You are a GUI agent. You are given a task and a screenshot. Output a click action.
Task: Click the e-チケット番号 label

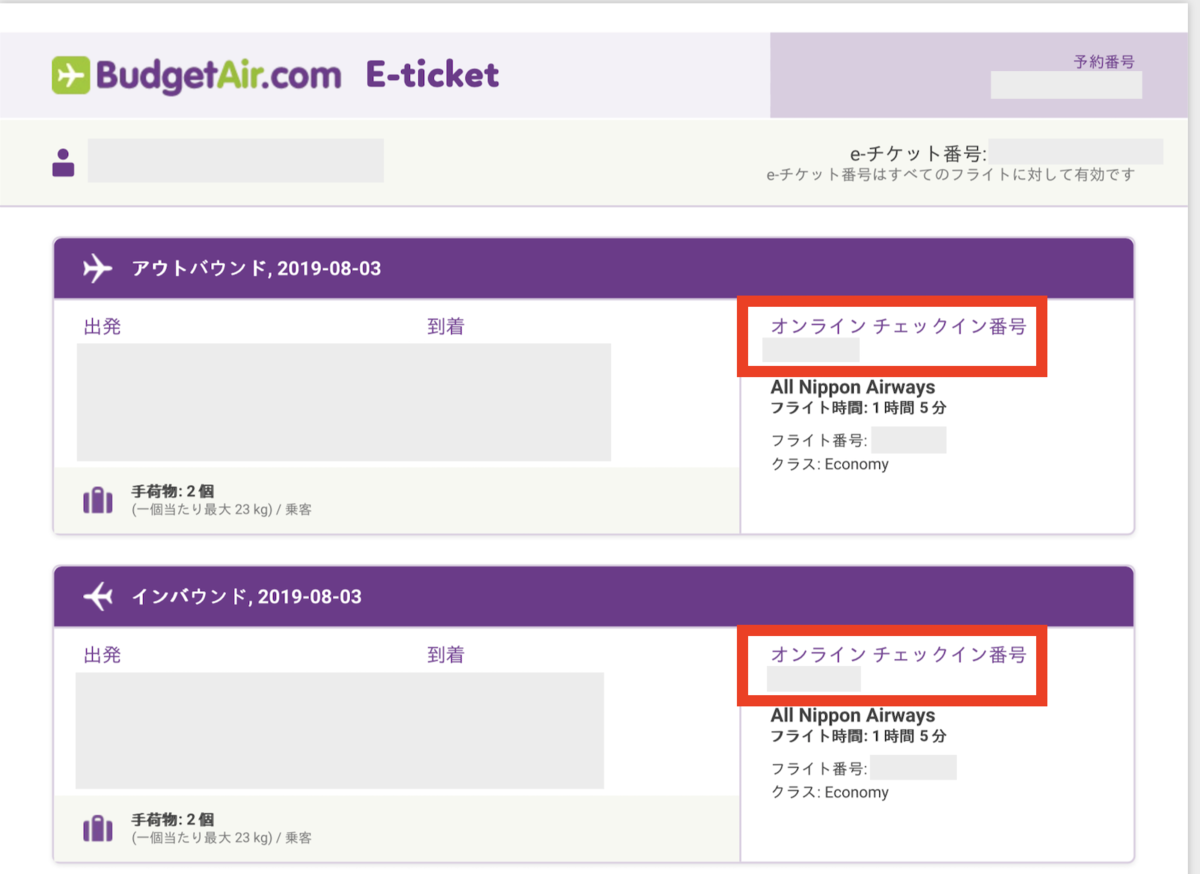point(918,154)
